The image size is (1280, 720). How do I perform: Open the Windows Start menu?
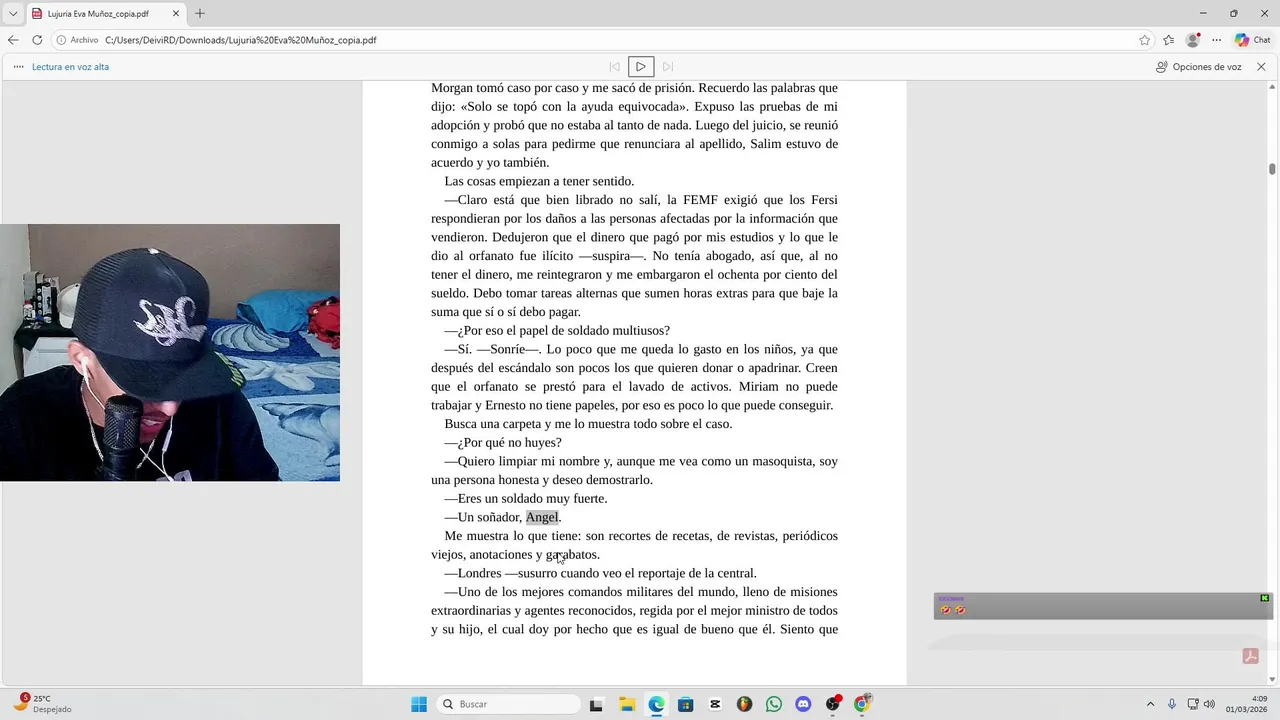[419, 704]
